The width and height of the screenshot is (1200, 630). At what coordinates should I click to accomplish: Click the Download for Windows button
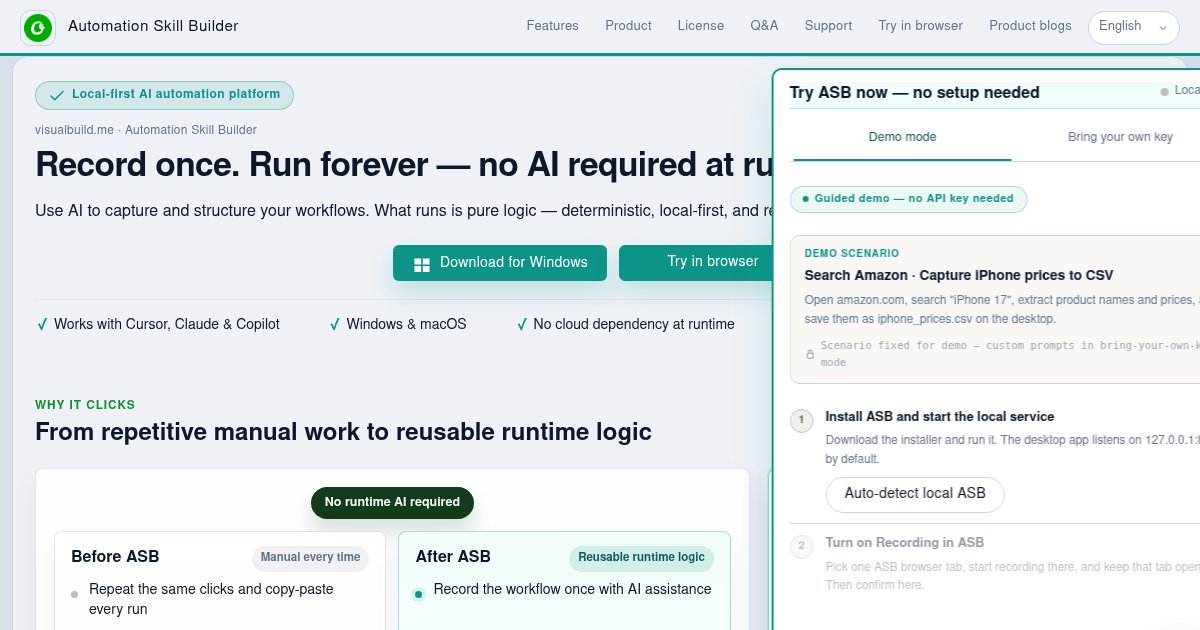[500, 263]
